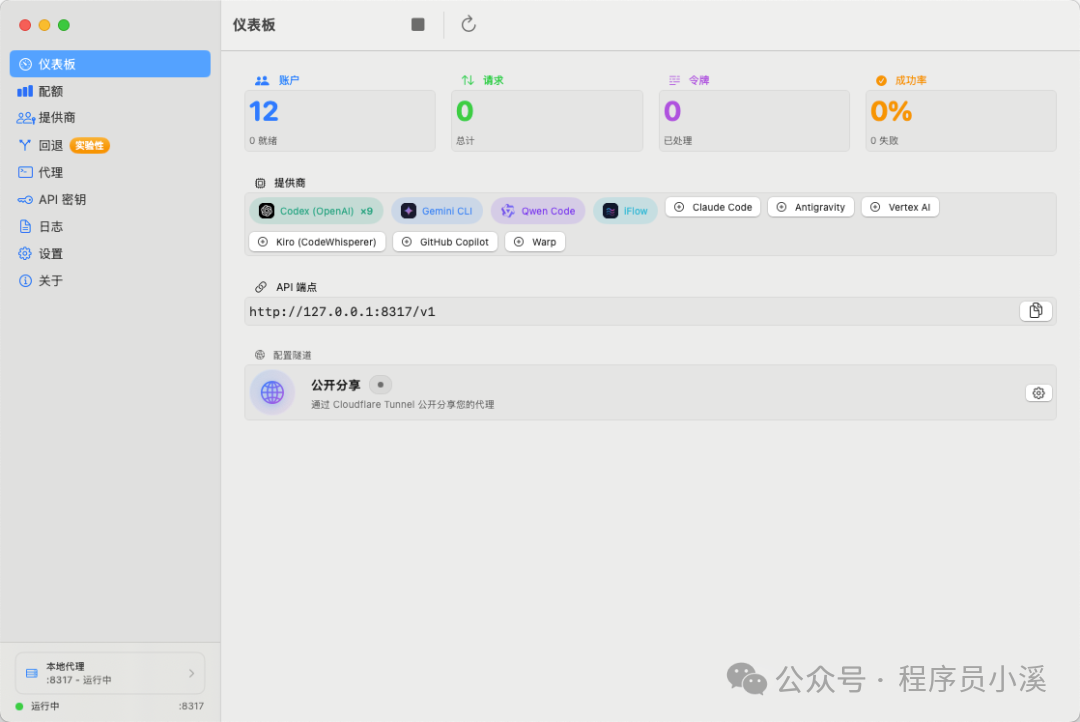The height and width of the screenshot is (722, 1080).
Task: Click the 设置 gear icon in the sidebar
Action: click(25, 254)
